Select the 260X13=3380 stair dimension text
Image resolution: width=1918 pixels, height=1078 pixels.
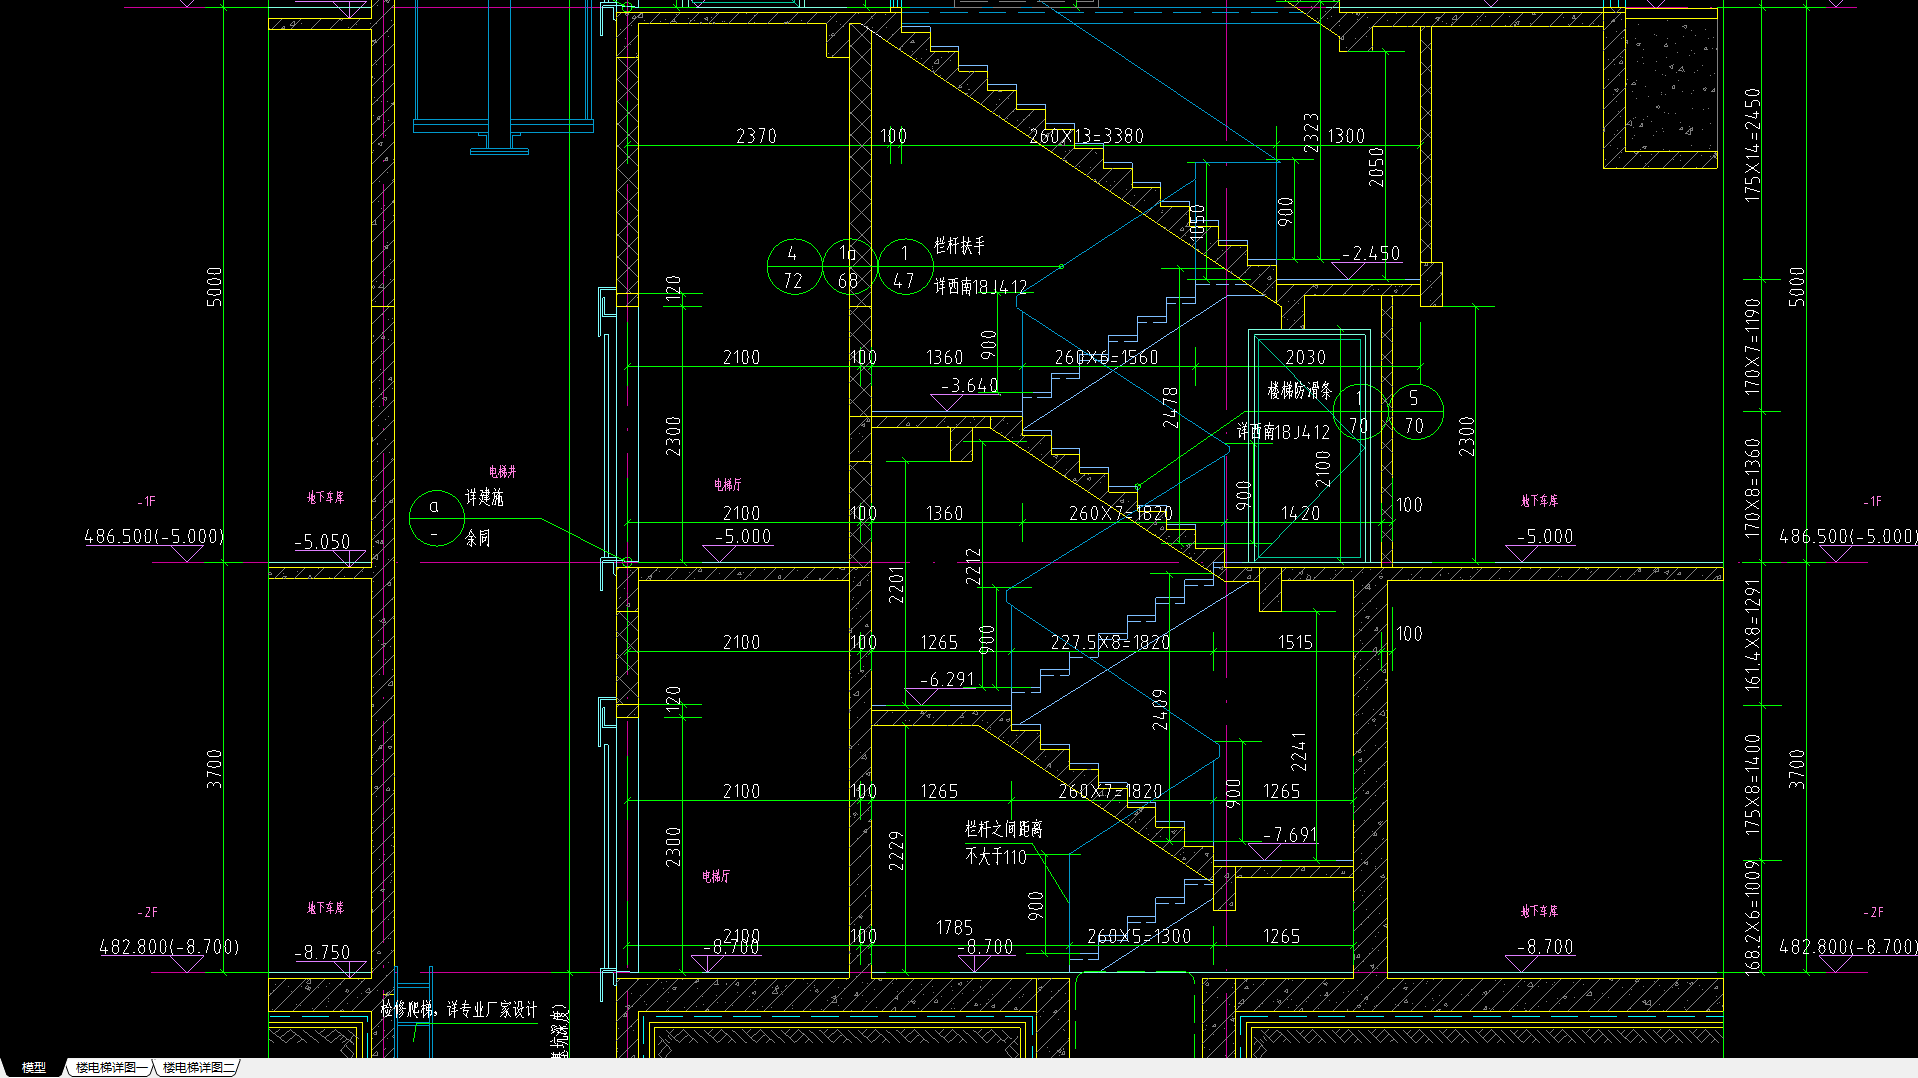1086,136
